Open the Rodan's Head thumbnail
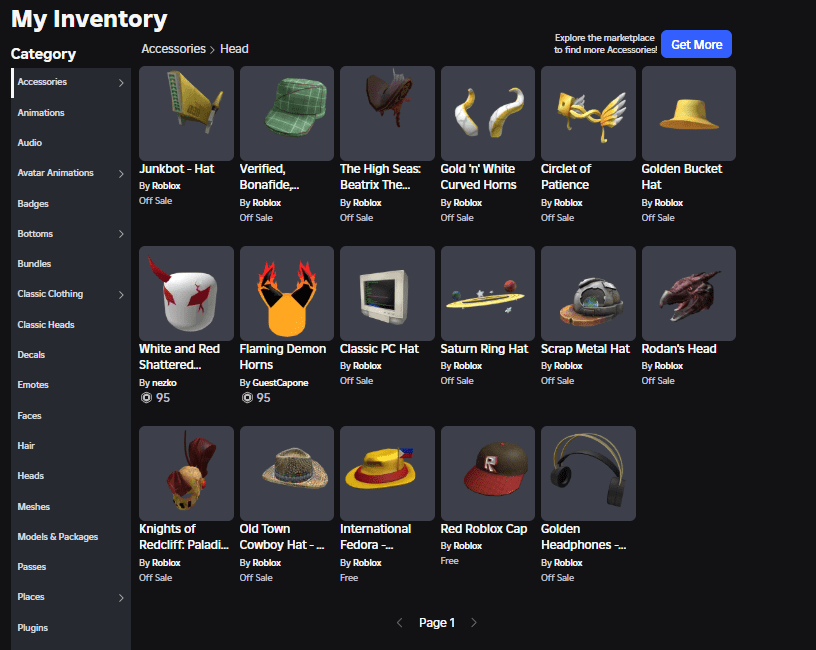Viewport: 816px width, 650px height. [x=688, y=293]
